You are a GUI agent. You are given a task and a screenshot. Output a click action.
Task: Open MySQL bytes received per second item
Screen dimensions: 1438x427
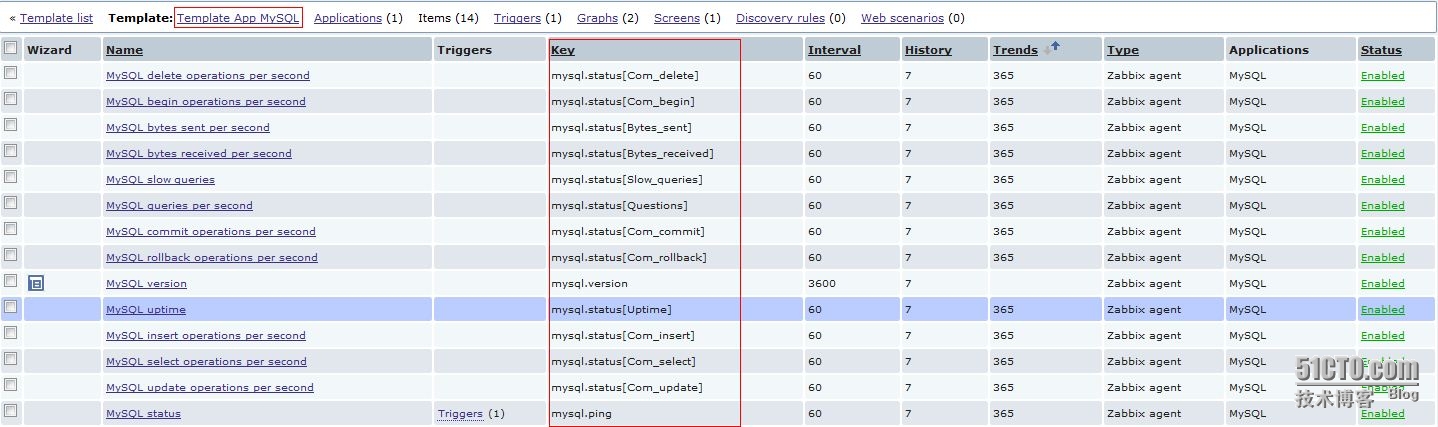click(199, 154)
